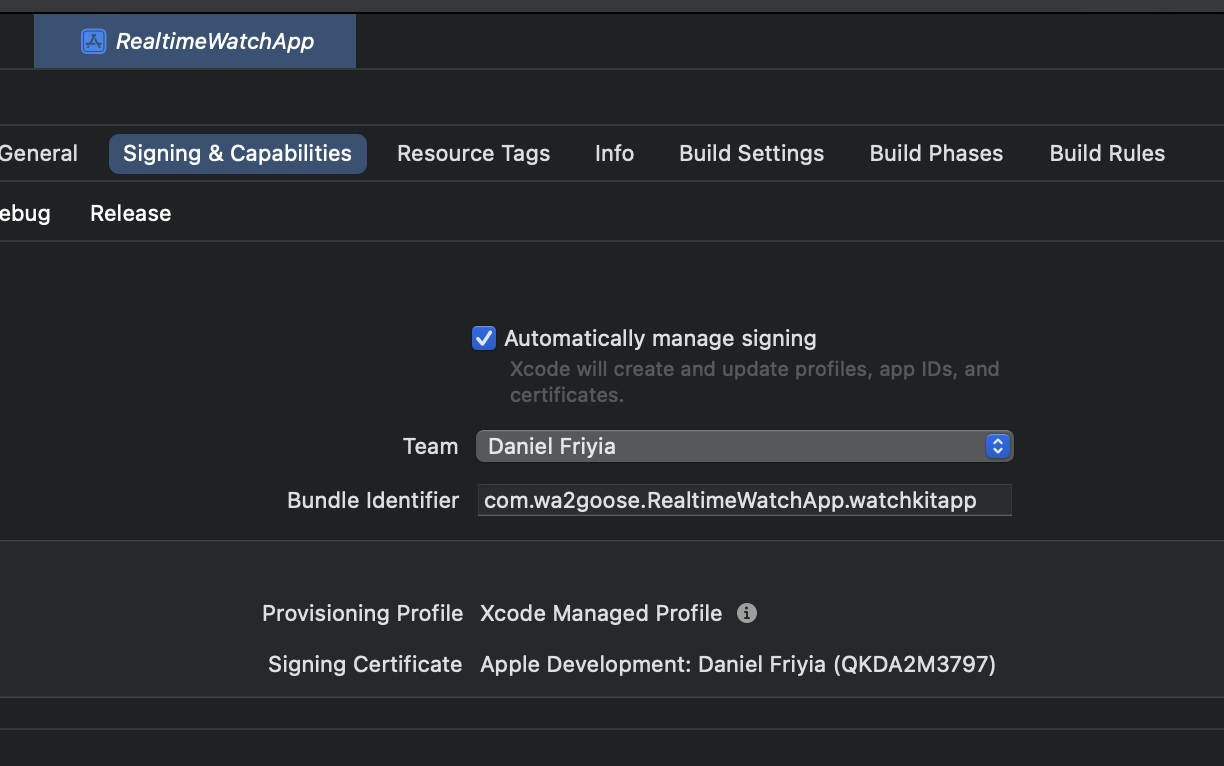This screenshot has width=1224, height=766.
Task: Click the Automatically manage signing label text
Action: pyautogui.click(x=660, y=338)
